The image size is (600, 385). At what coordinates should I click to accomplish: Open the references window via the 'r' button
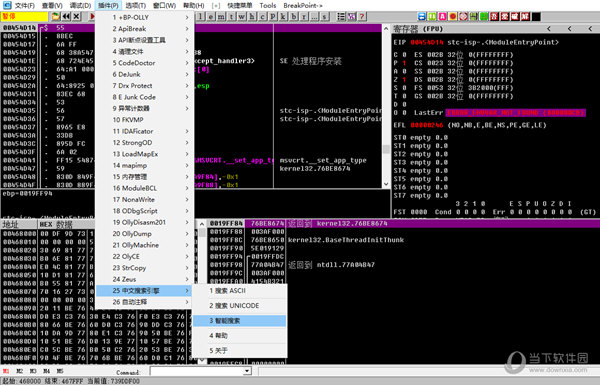point(304,16)
